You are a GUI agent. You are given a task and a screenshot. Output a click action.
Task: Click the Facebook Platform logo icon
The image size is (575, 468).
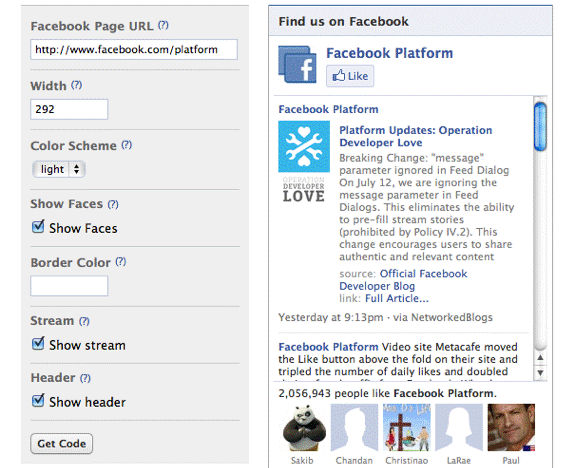click(x=297, y=64)
